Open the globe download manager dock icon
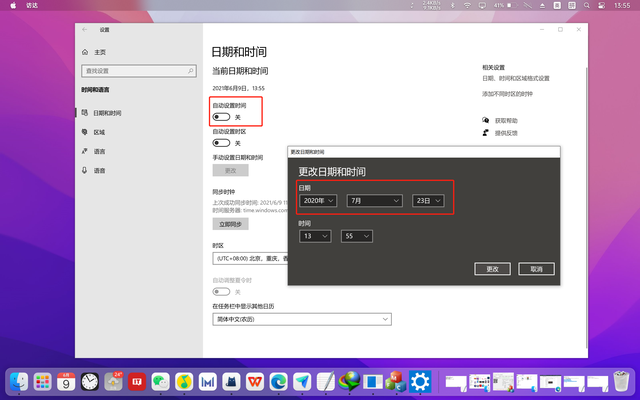The width and height of the screenshot is (640, 400). pos(349,382)
